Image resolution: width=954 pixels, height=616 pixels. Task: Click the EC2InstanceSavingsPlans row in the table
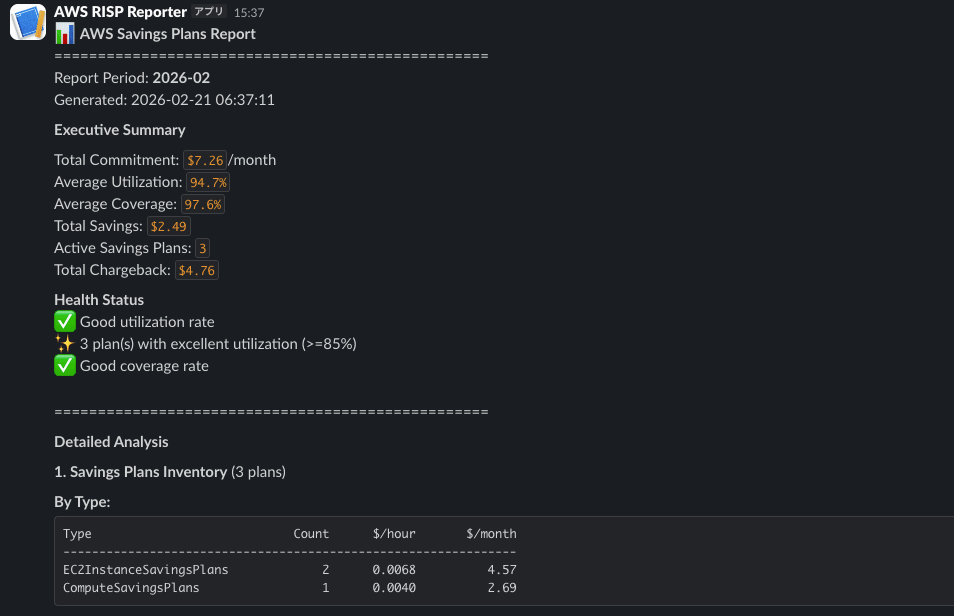pyautogui.click(x=145, y=570)
